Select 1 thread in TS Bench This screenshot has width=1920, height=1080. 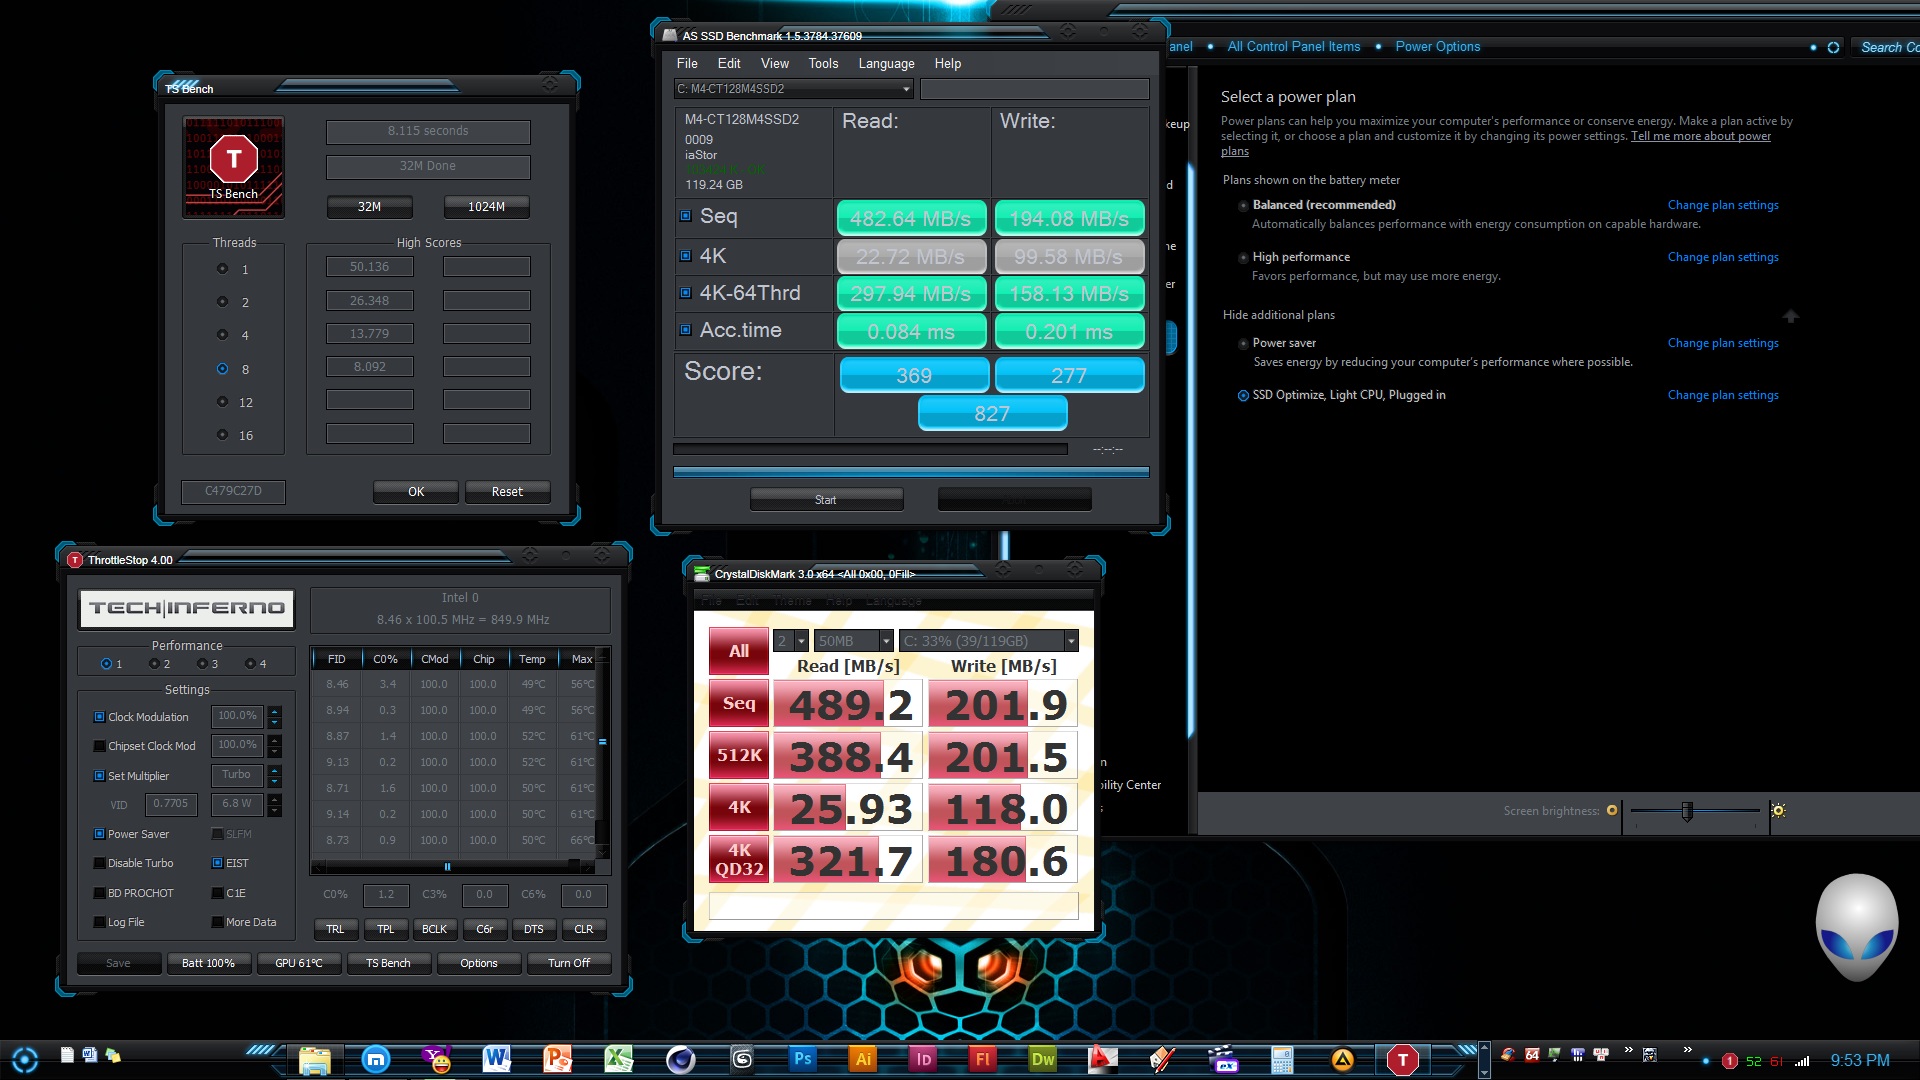pyautogui.click(x=223, y=269)
